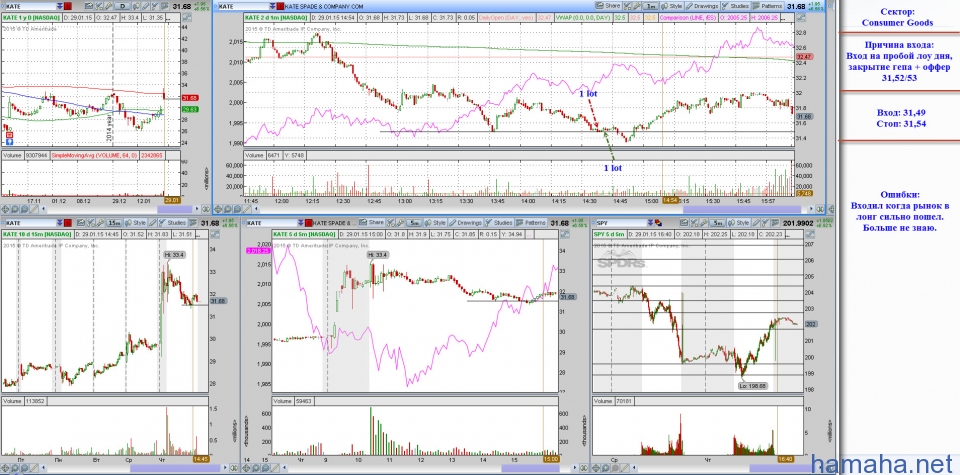Screen dimensions: 960x475
Task: Open Share in the KATE 1-minute chart
Action: tap(608, 6)
